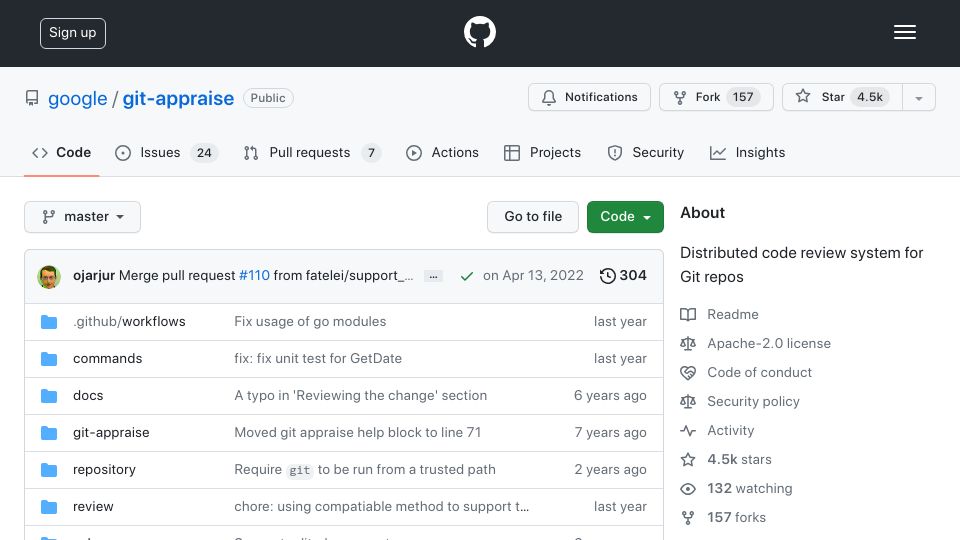Click the Notifications button
This screenshot has width=960, height=540.
tap(590, 97)
